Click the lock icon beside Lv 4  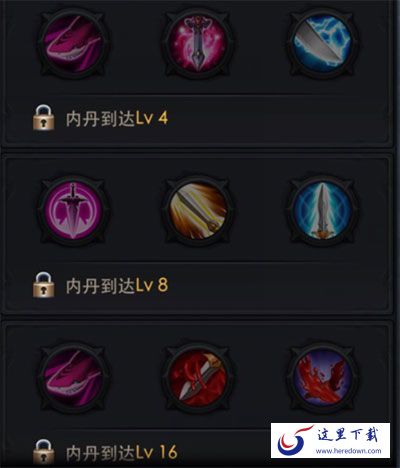(x=44, y=118)
